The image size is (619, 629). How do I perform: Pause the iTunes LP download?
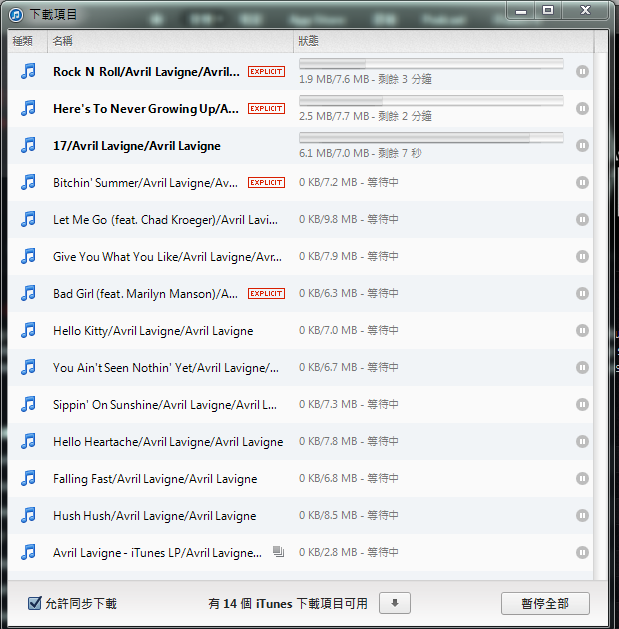[x=582, y=552]
